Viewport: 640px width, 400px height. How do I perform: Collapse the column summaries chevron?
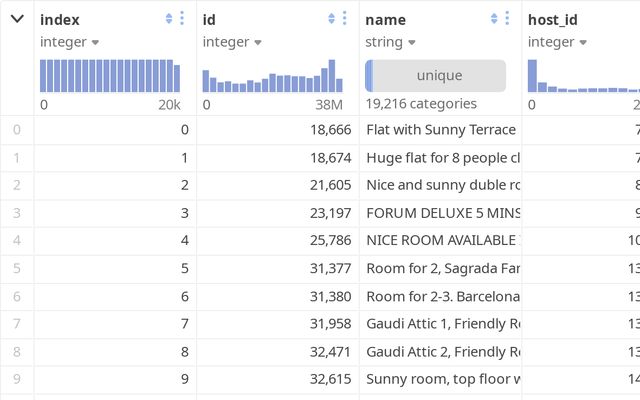click(x=17, y=18)
